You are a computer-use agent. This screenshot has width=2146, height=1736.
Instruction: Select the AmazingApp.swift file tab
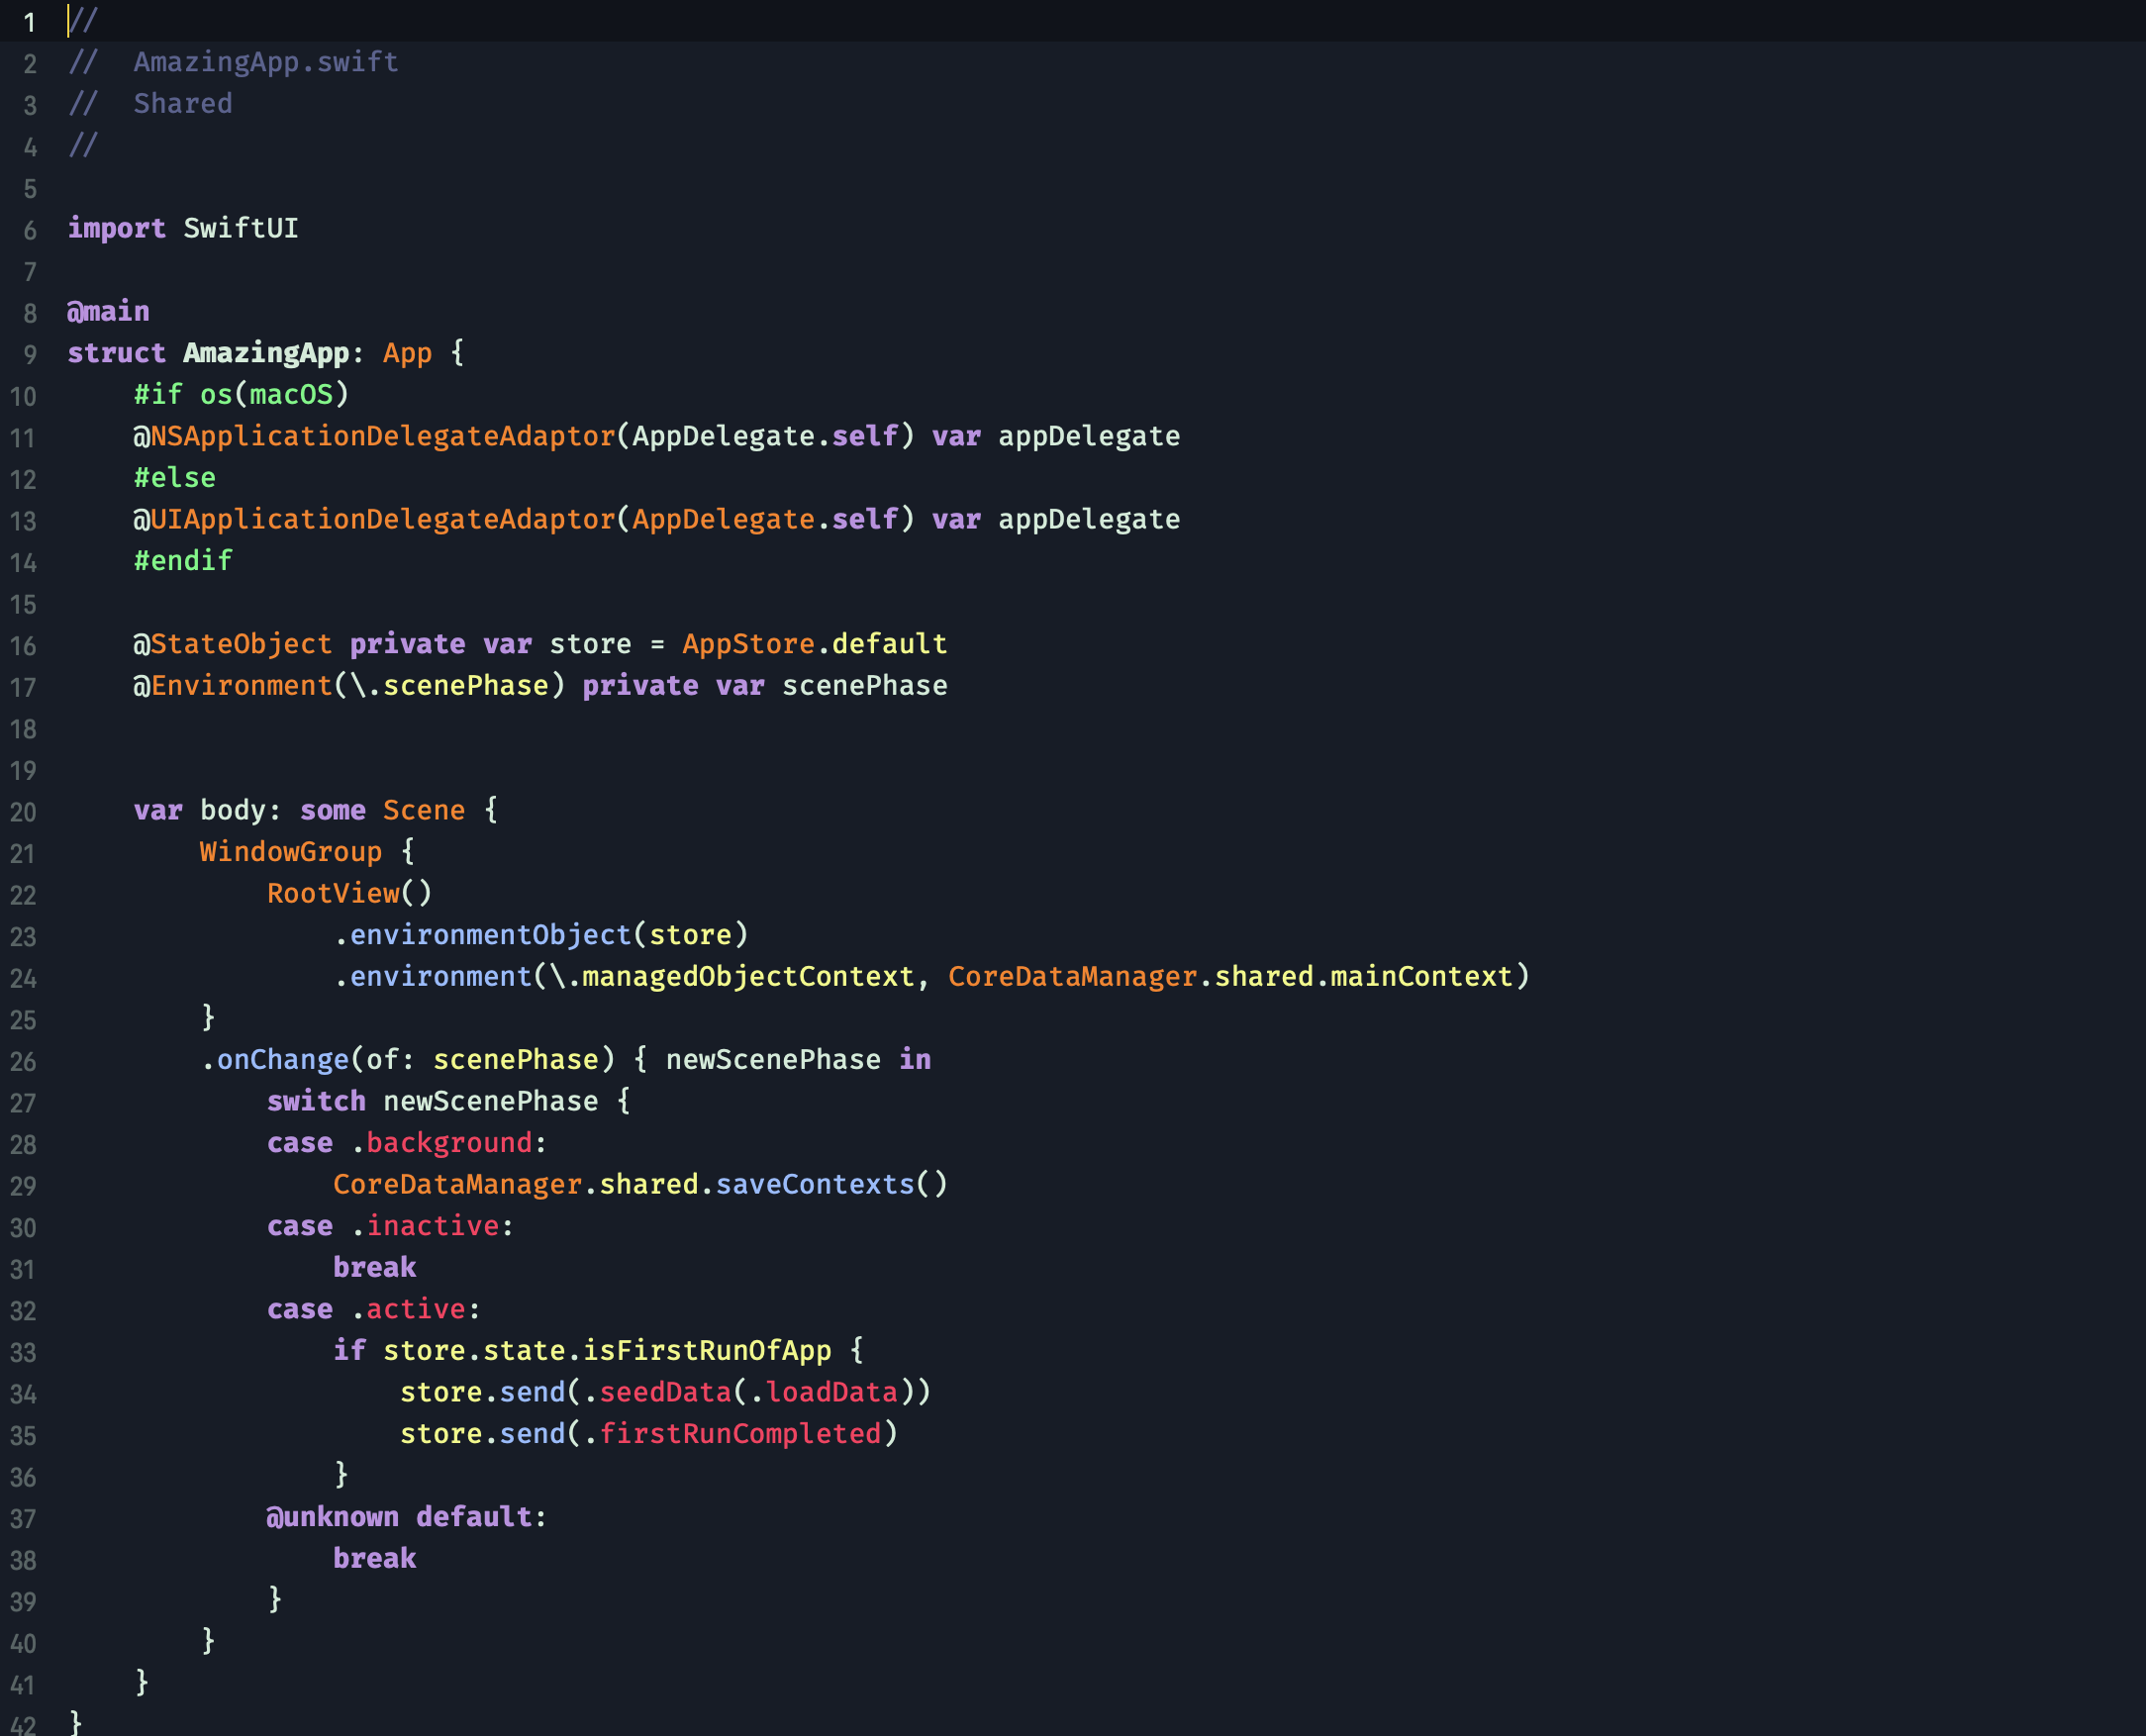tap(262, 62)
